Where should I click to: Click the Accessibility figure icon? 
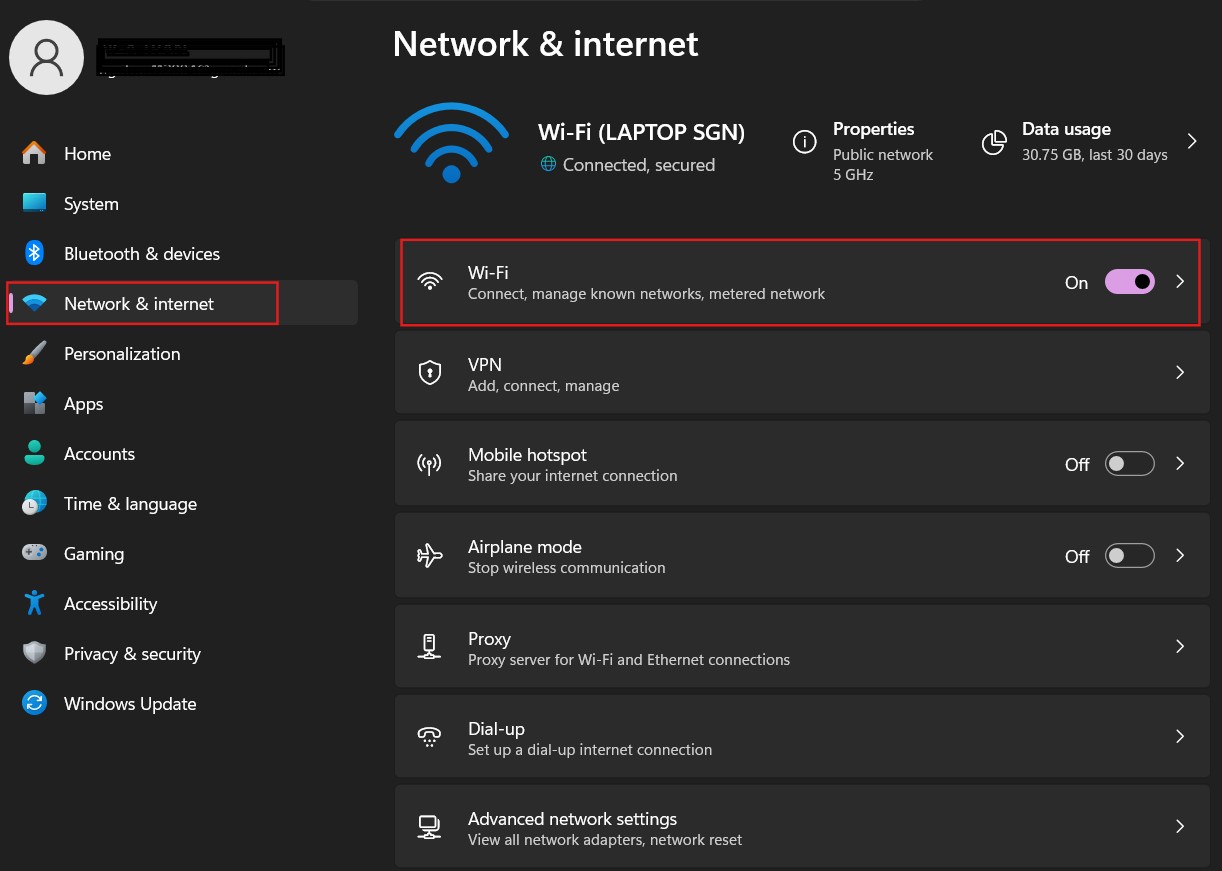point(34,603)
